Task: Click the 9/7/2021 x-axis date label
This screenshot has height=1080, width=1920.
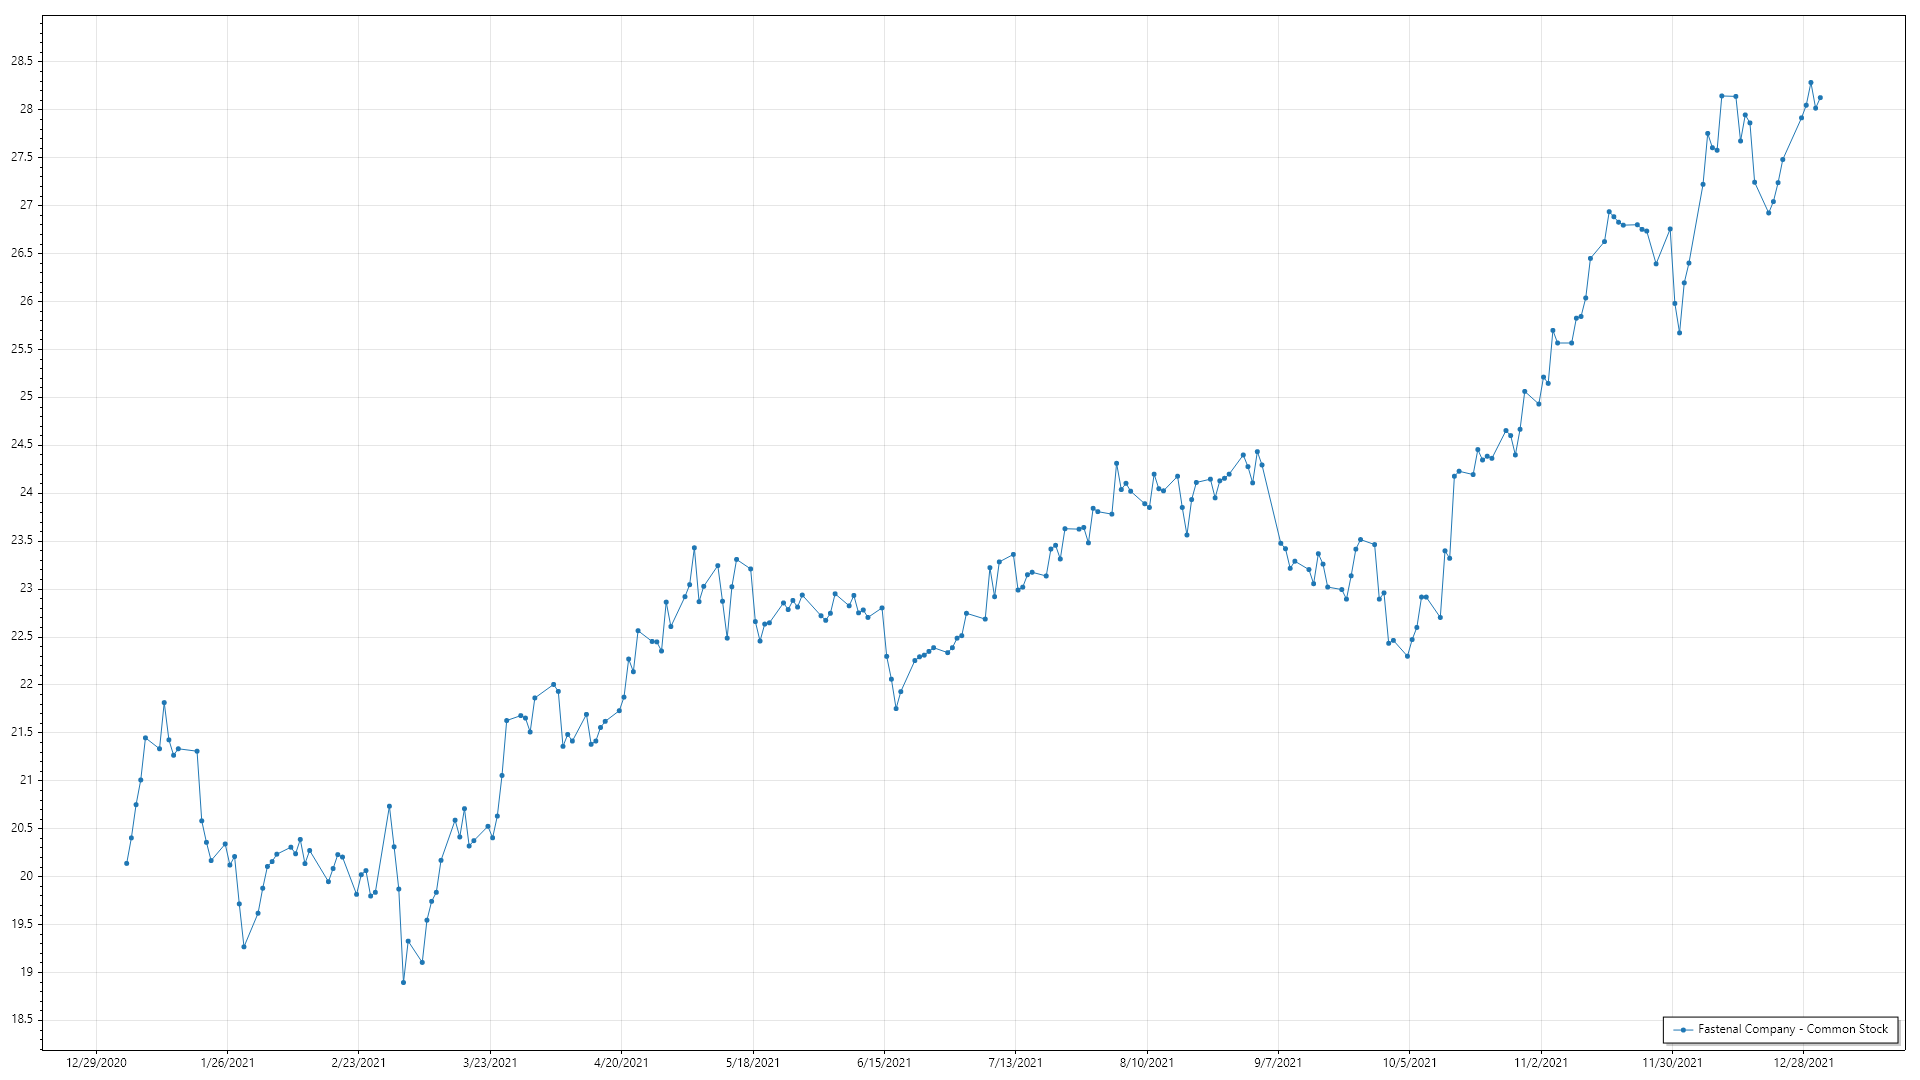Action: coord(1278,1062)
